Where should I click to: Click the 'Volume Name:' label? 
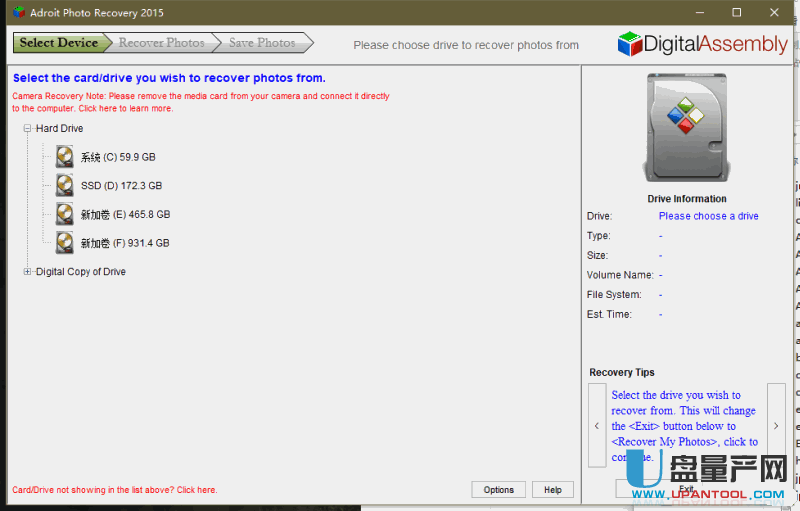(x=620, y=275)
